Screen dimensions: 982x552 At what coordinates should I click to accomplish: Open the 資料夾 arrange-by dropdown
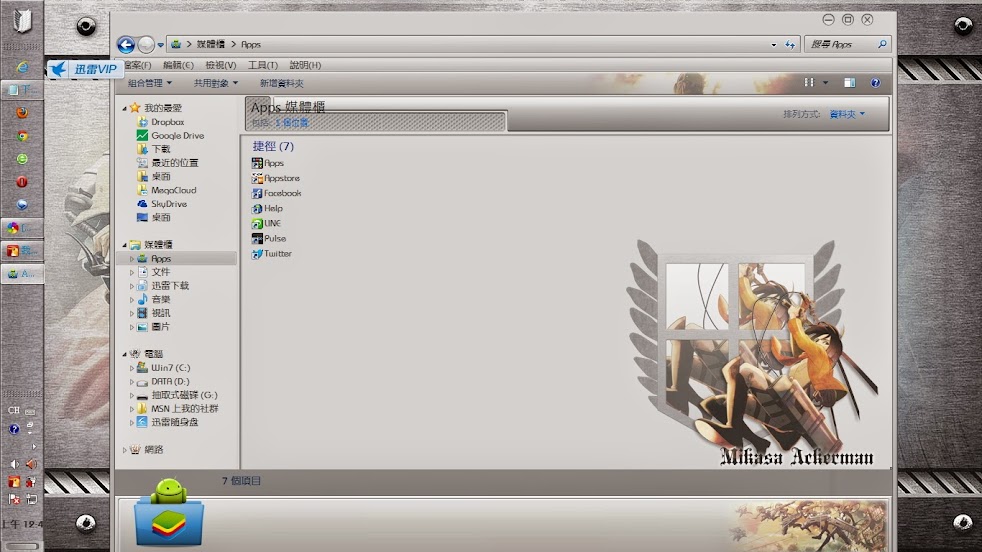click(847, 114)
